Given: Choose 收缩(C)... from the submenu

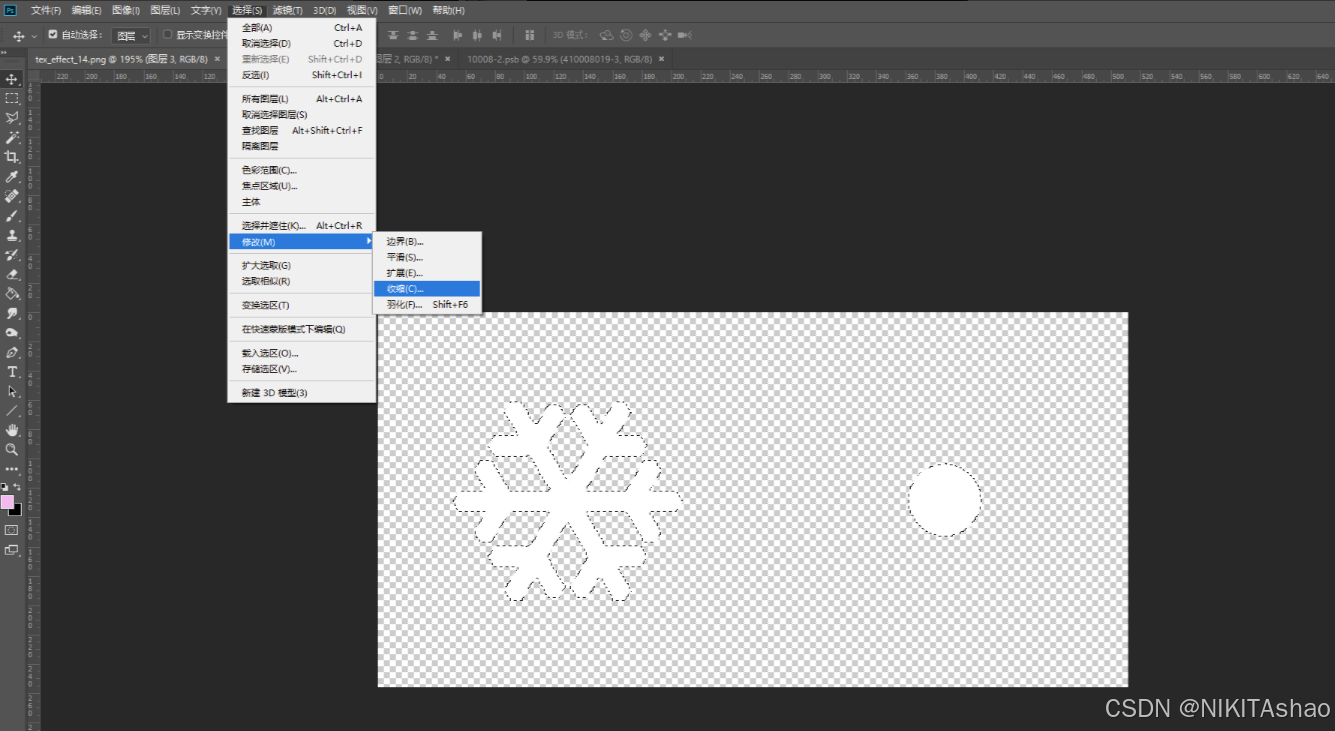Looking at the screenshot, I should point(427,288).
